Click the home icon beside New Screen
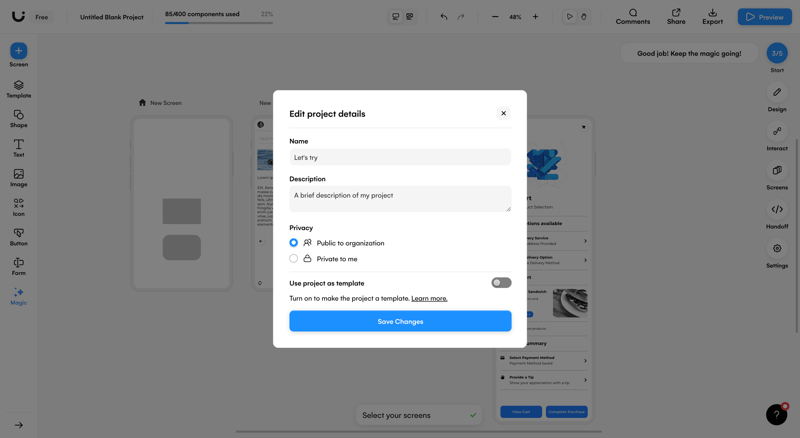Screen dimensions: 800x438 click(142, 103)
